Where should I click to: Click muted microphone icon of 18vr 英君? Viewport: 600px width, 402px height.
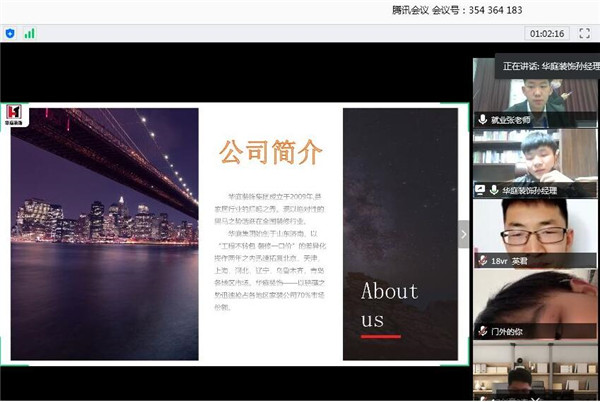pyautogui.click(x=482, y=260)
